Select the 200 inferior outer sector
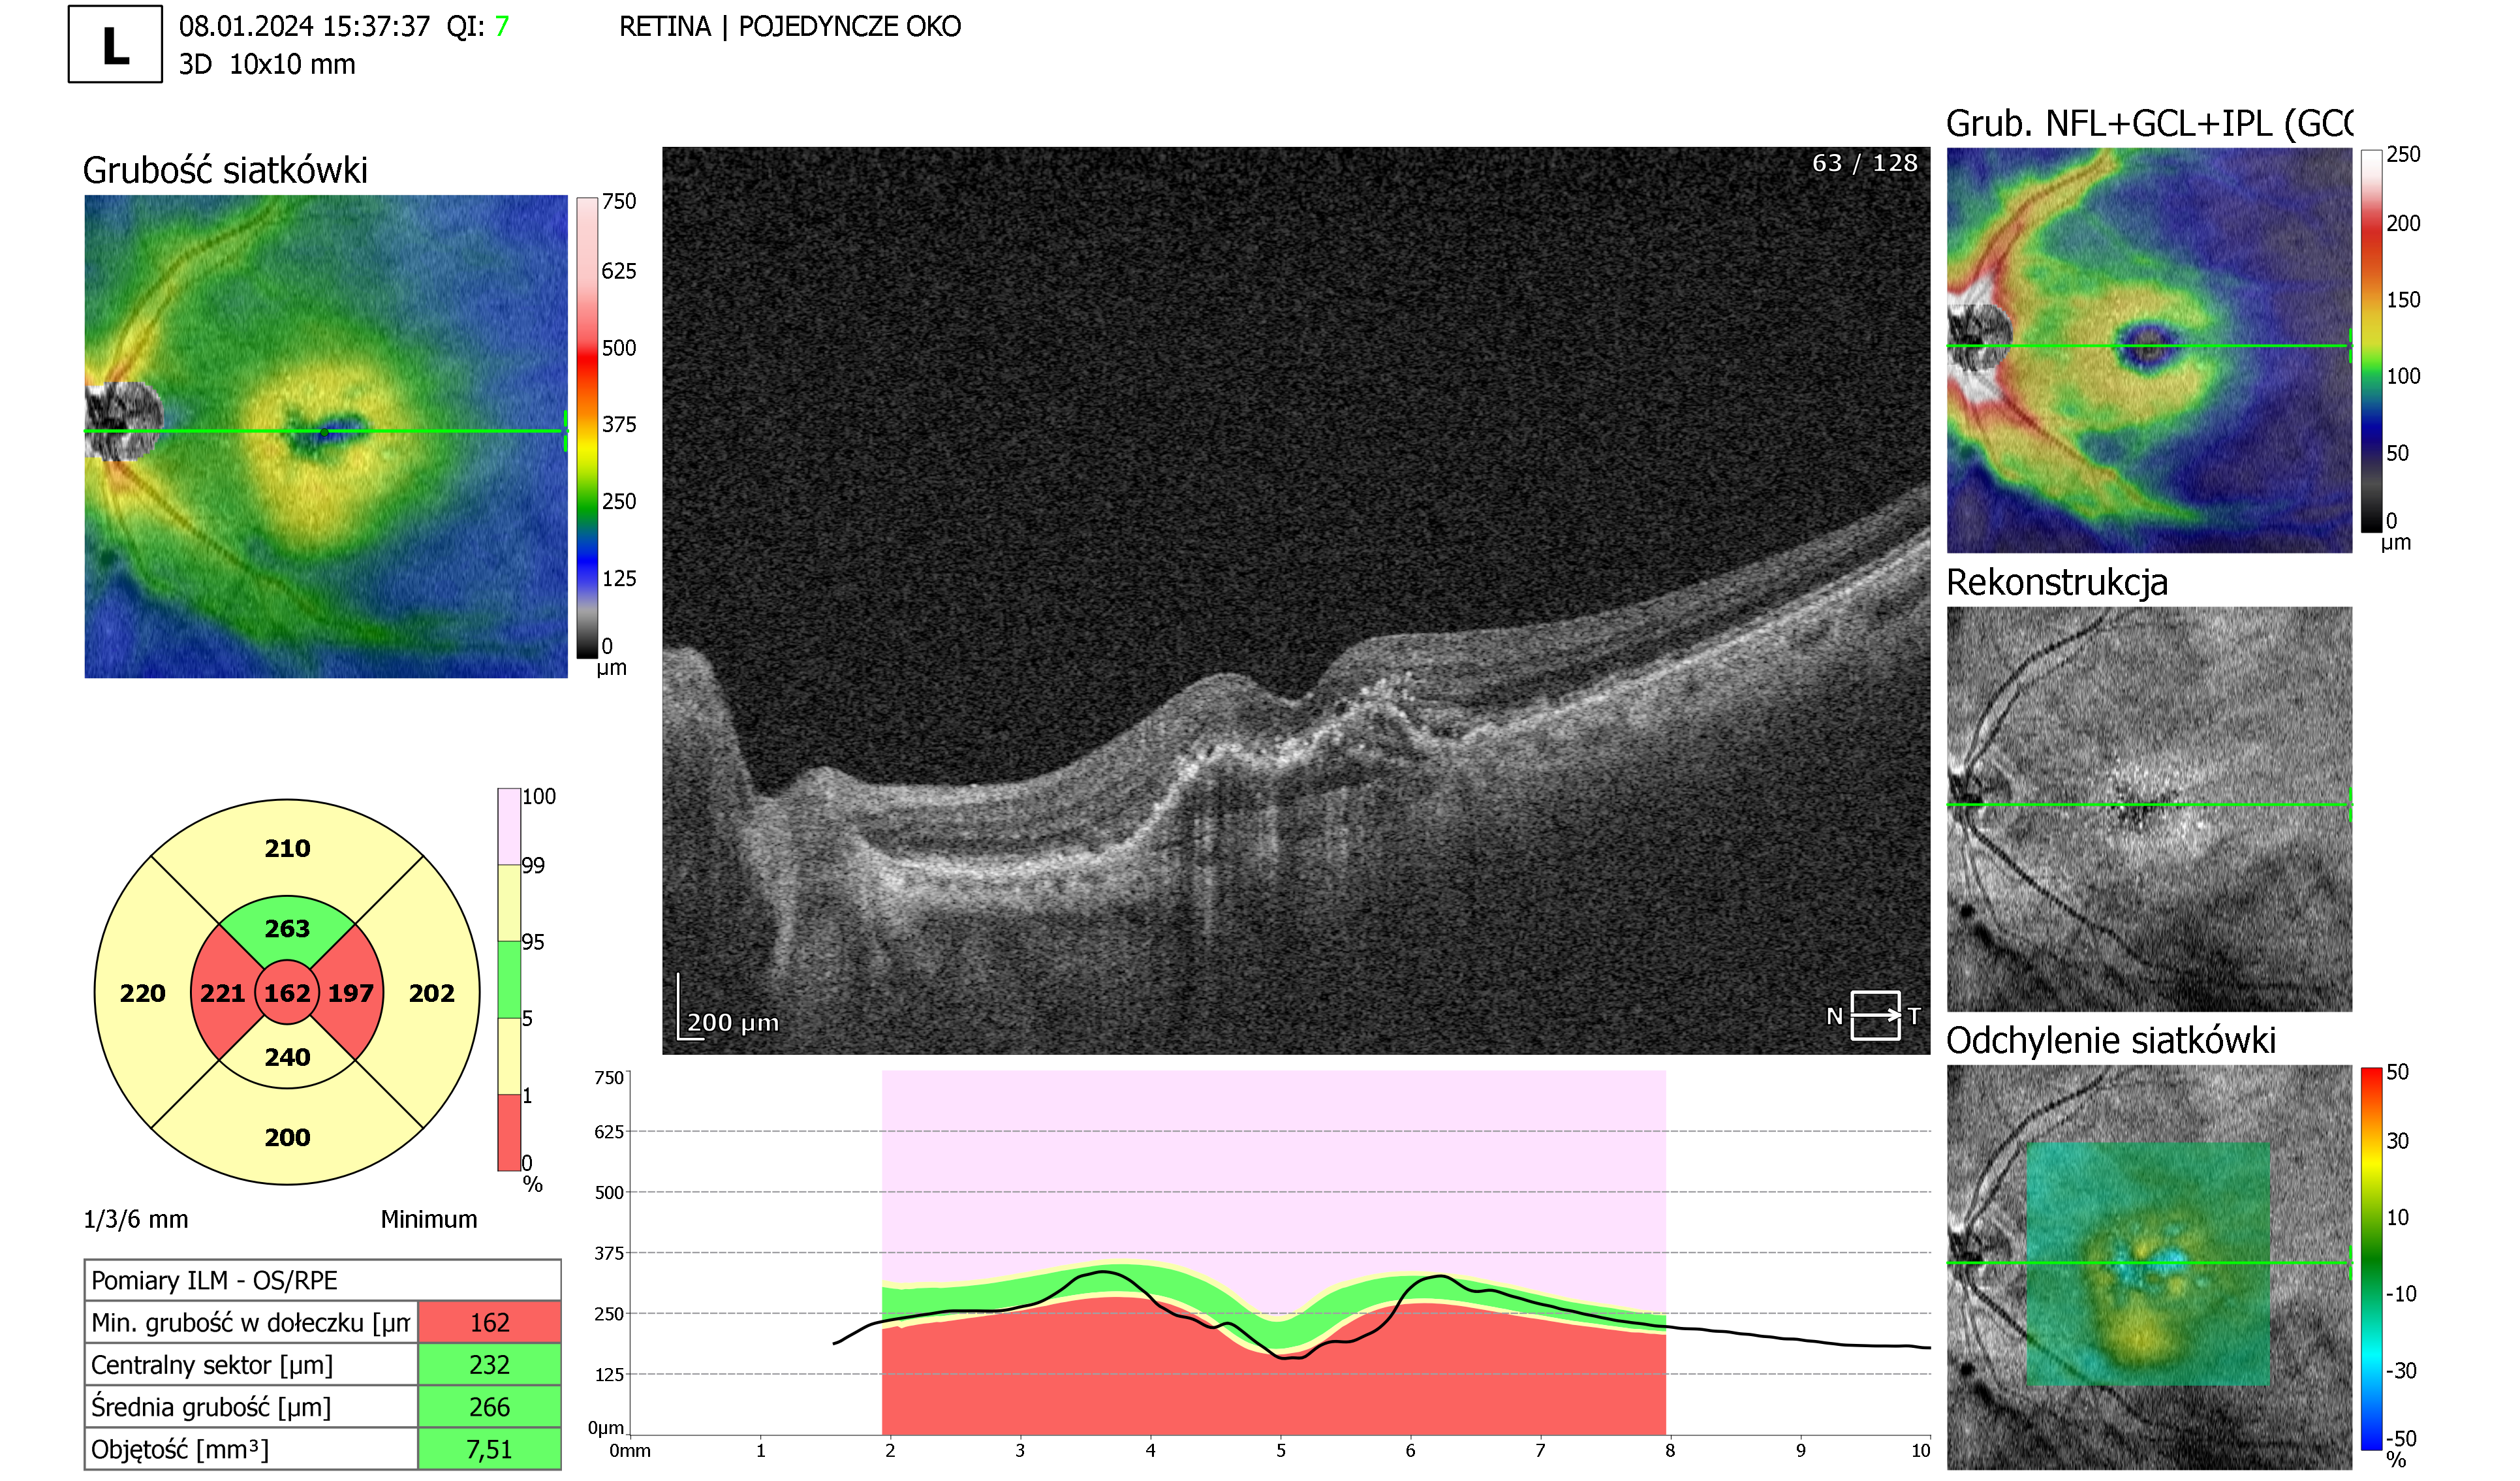Image resolution: width=2520 pixels, height=1481 pixels. [x=287, y=1137]
